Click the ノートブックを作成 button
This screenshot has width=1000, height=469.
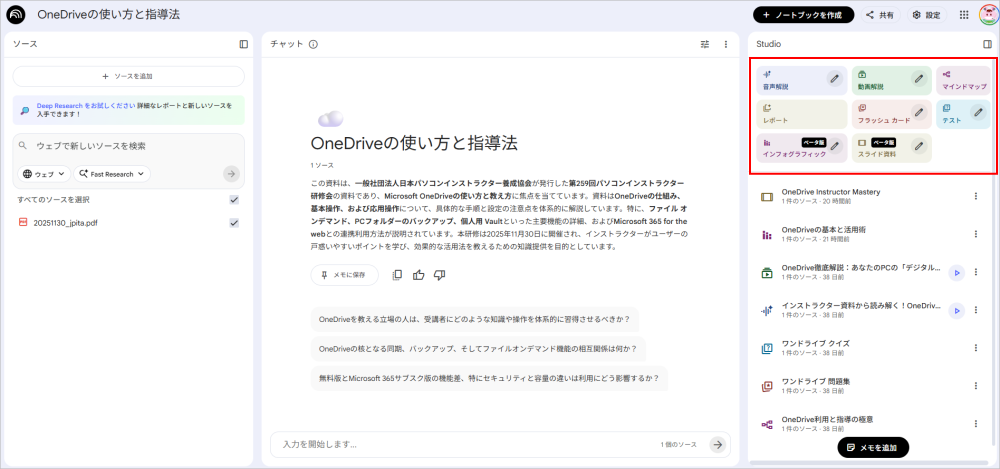804,15
